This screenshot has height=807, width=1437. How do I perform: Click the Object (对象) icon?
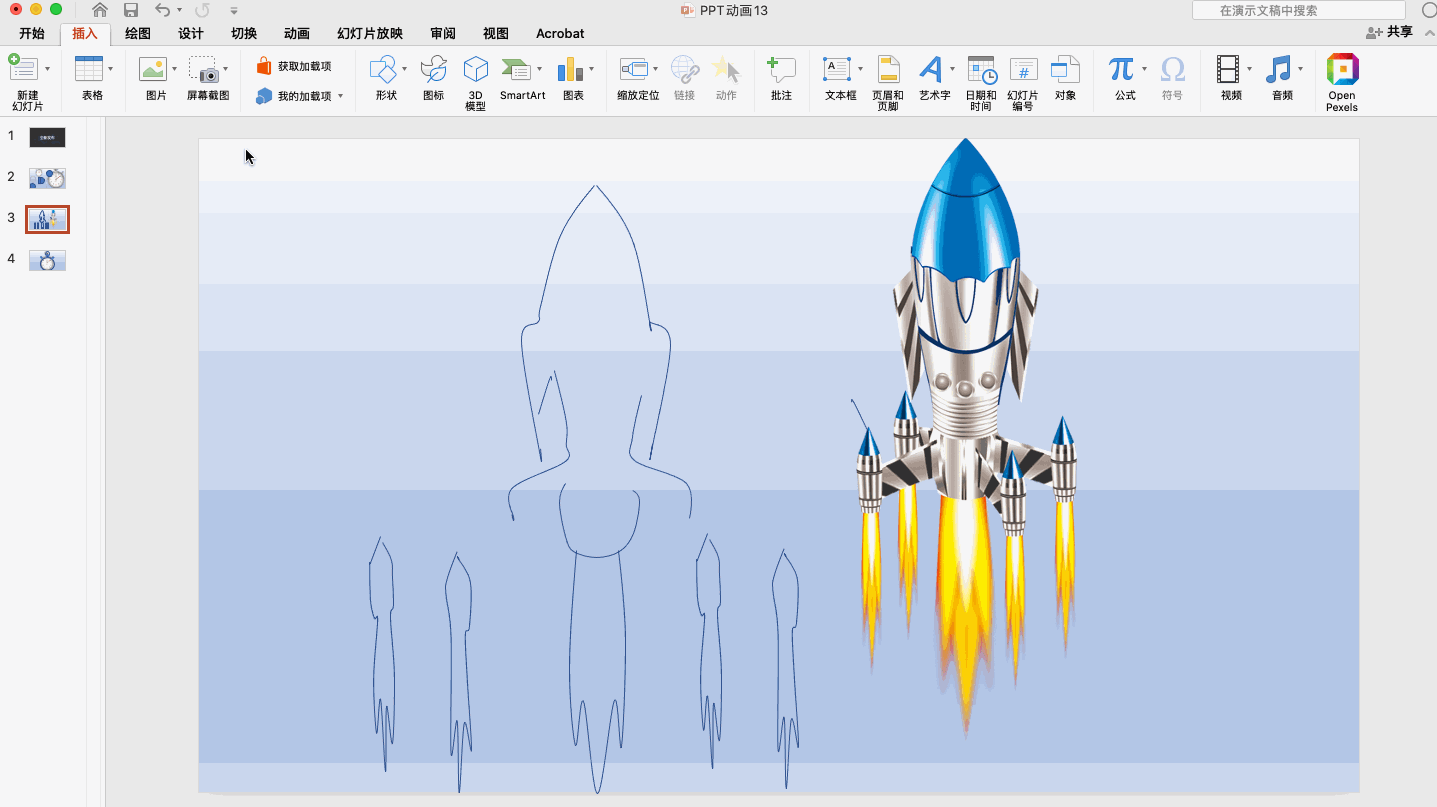tap(1066, 69)
